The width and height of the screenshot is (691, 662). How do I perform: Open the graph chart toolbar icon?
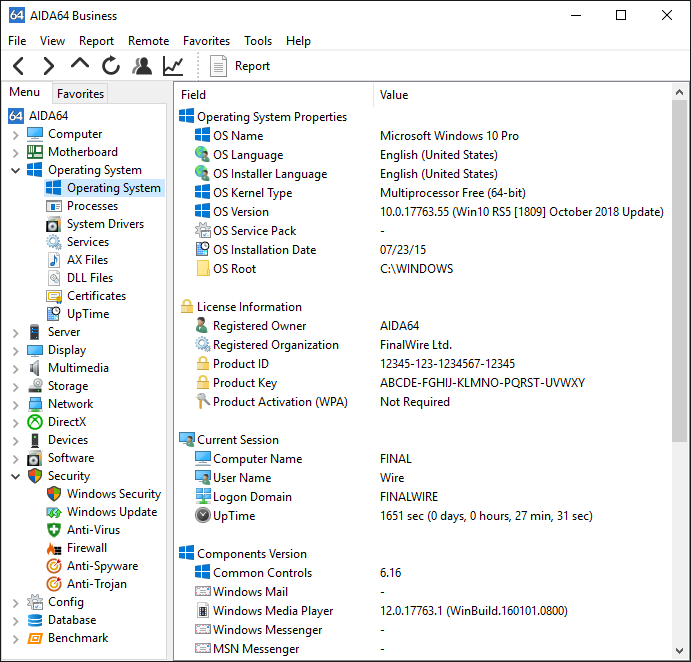(x=173, y=66)
